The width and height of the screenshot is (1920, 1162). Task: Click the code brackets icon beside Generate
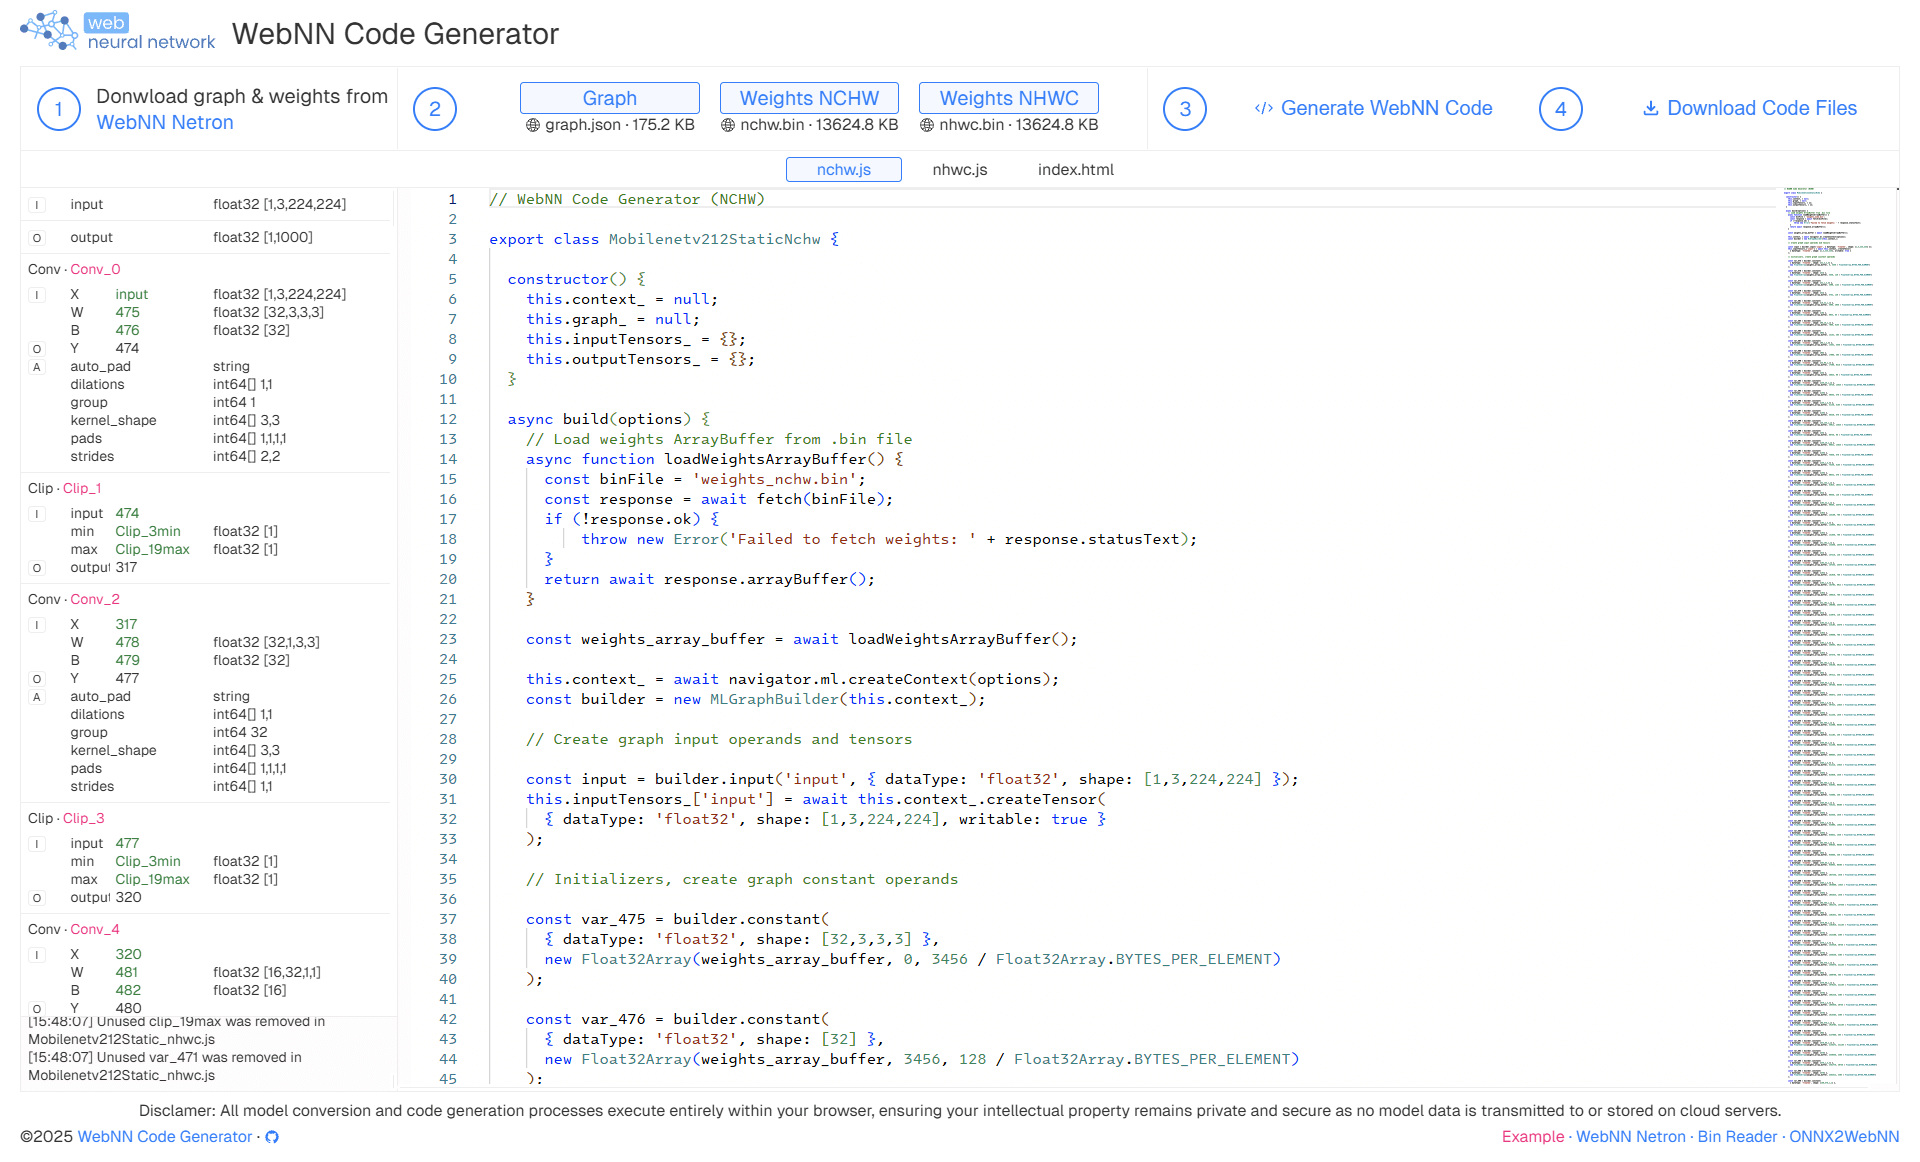tap(1263, 108)
